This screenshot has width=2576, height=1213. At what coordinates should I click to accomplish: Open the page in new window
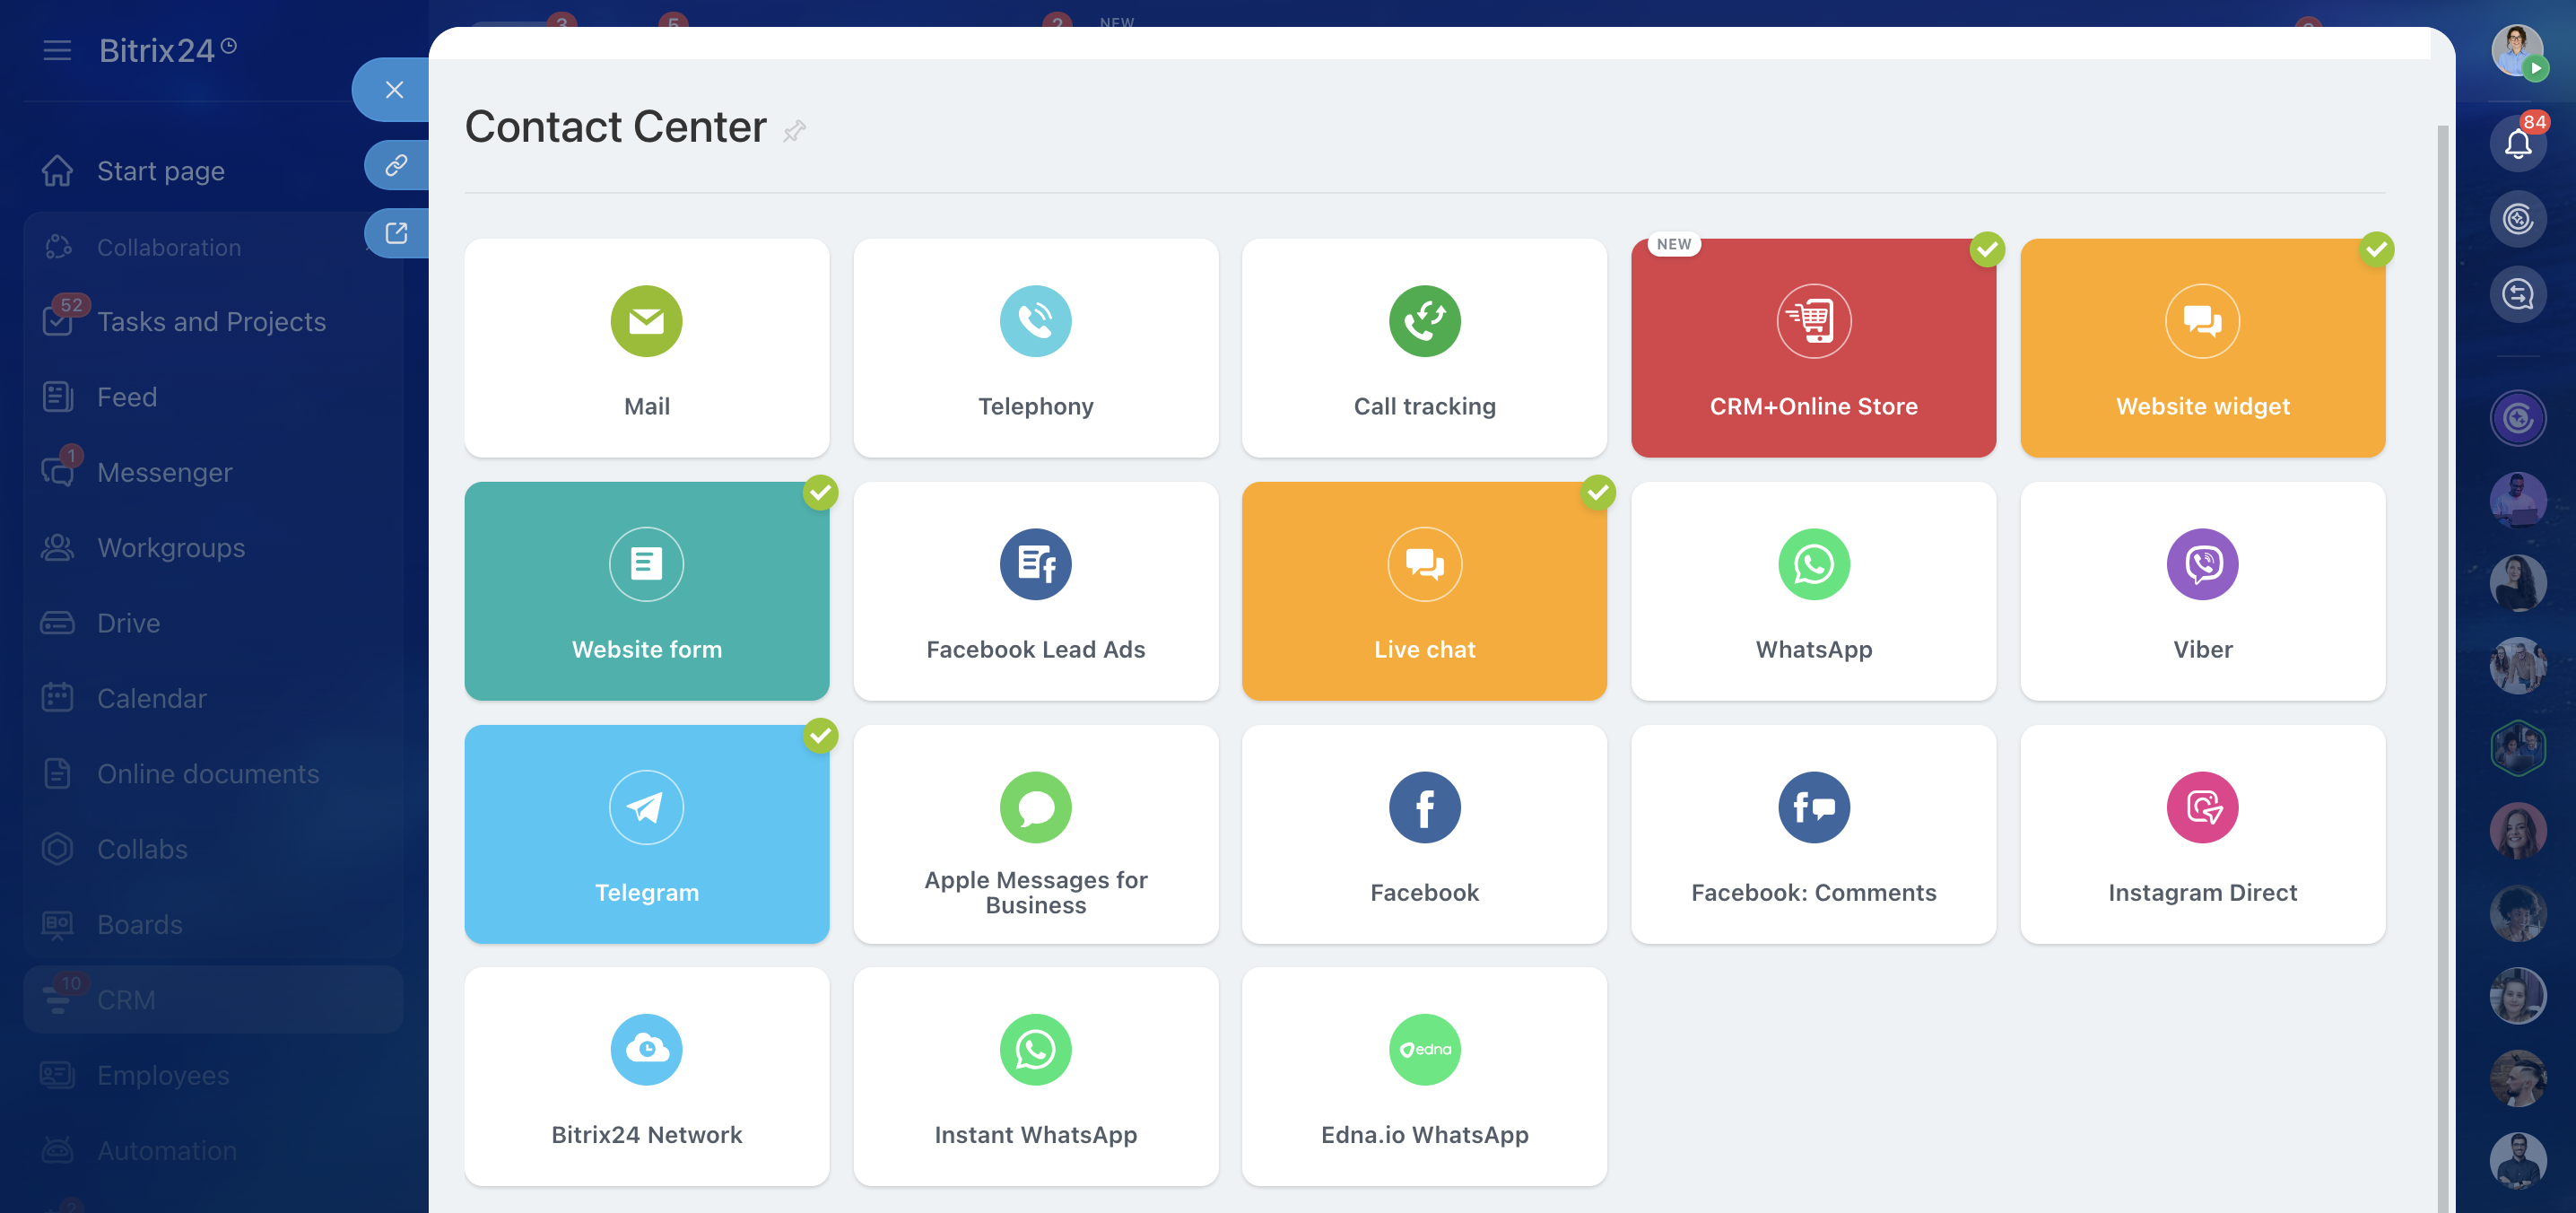pyautogui.click(x=396, y=233)
